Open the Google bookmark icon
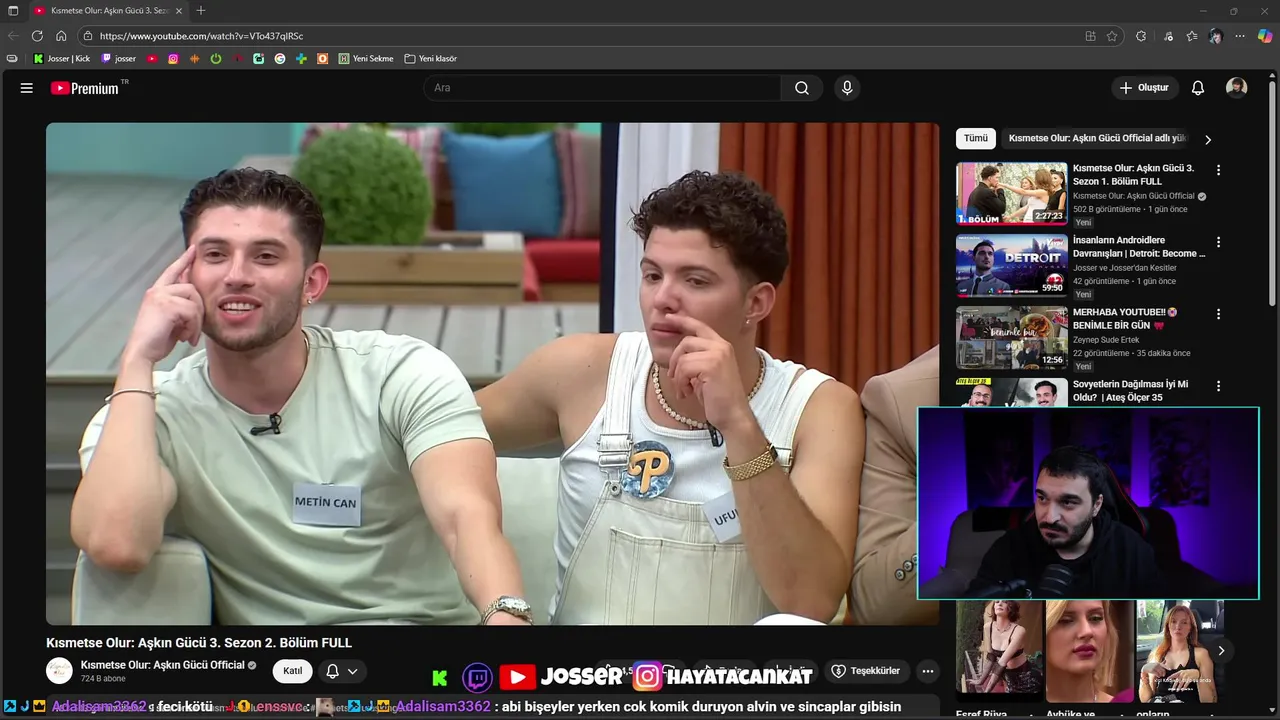The image size is (1280, 720). tap(280, 59)
